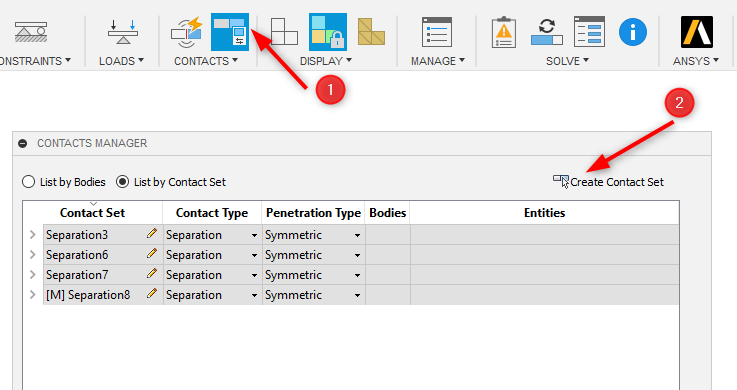Open the pre-check warning clipboard icon
Screen dimensions: 737x390
pos(504,32)
